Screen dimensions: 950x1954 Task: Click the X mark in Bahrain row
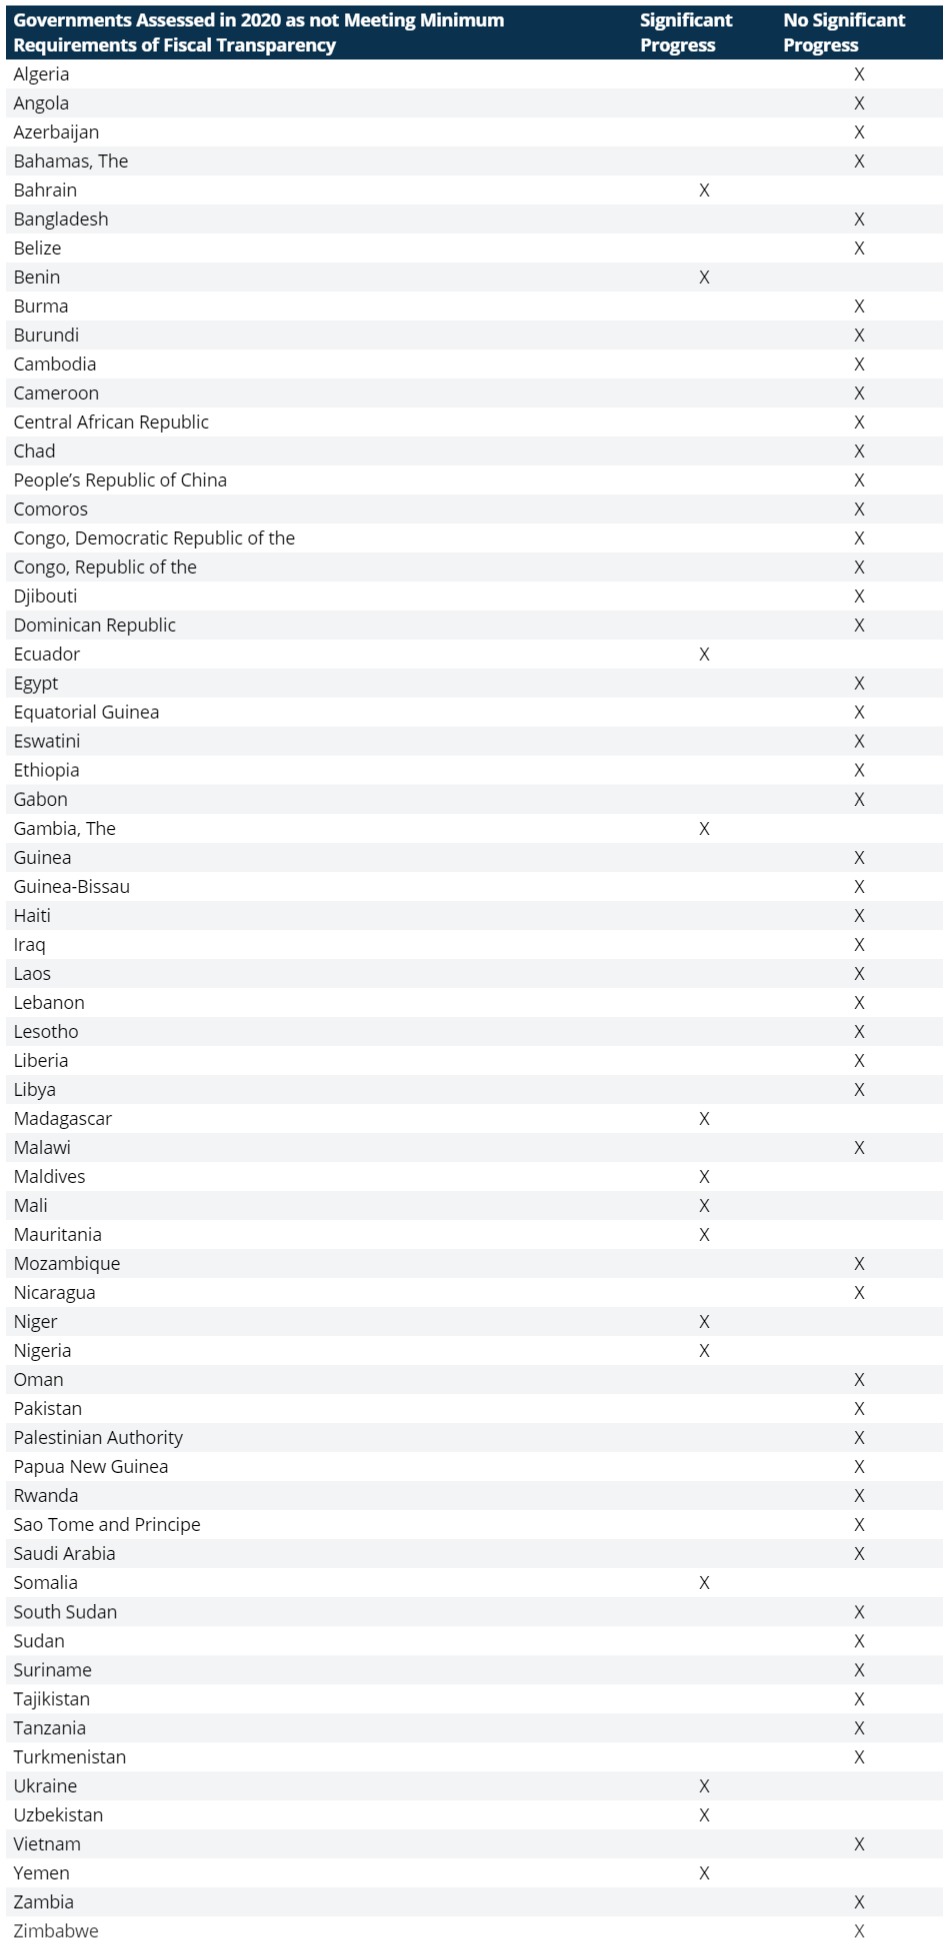(x=704, y=190)
